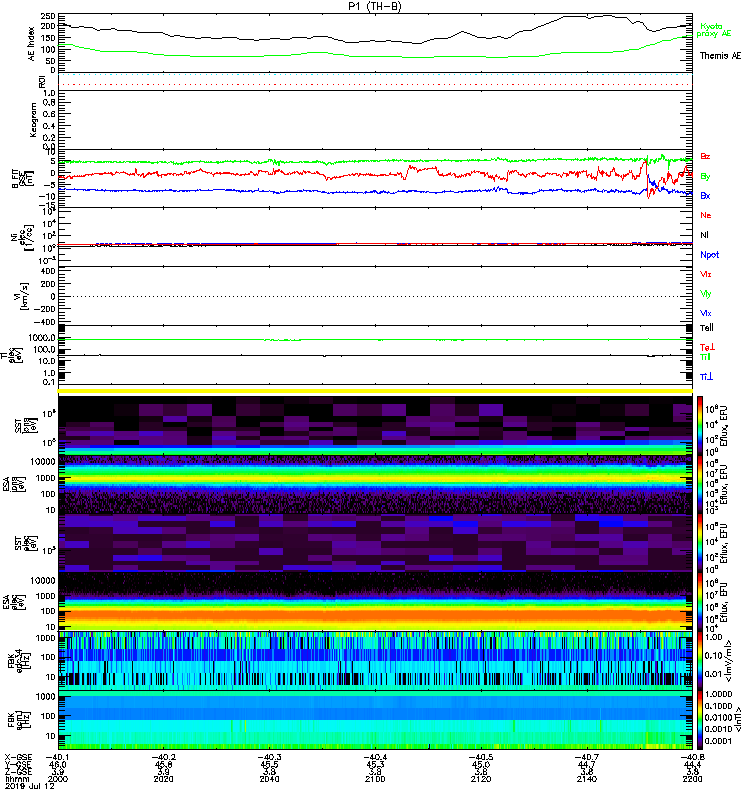Select the red Te perpendicular legend label
The height and width of the screenshot is (800, 750).
pos(707,347)
